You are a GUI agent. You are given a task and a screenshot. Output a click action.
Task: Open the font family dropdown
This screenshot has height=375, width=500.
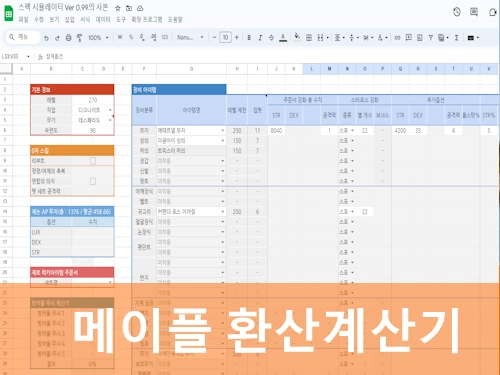click(190, 38)
